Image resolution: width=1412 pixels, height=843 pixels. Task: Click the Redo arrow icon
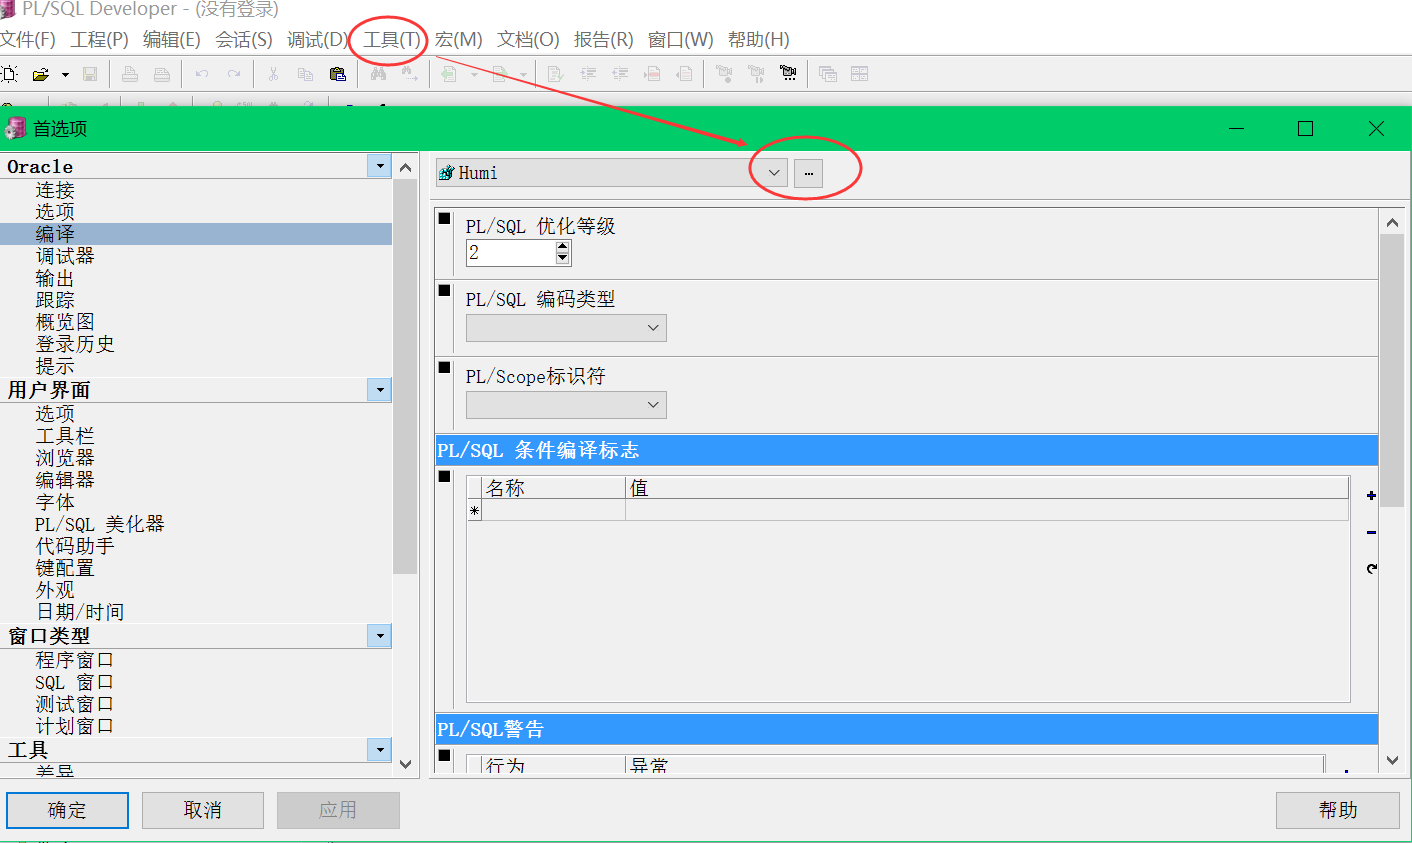tap(234, 74)
